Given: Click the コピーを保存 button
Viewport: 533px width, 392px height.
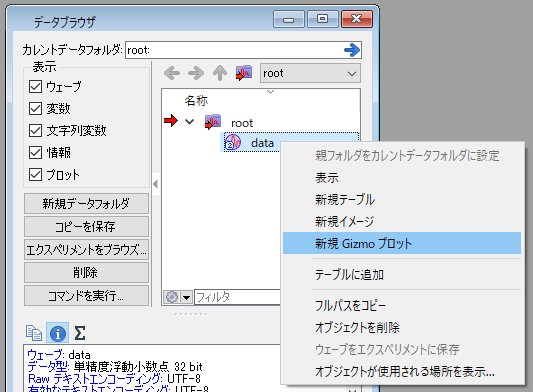Looking at the screenshot, I should [86, 226].
